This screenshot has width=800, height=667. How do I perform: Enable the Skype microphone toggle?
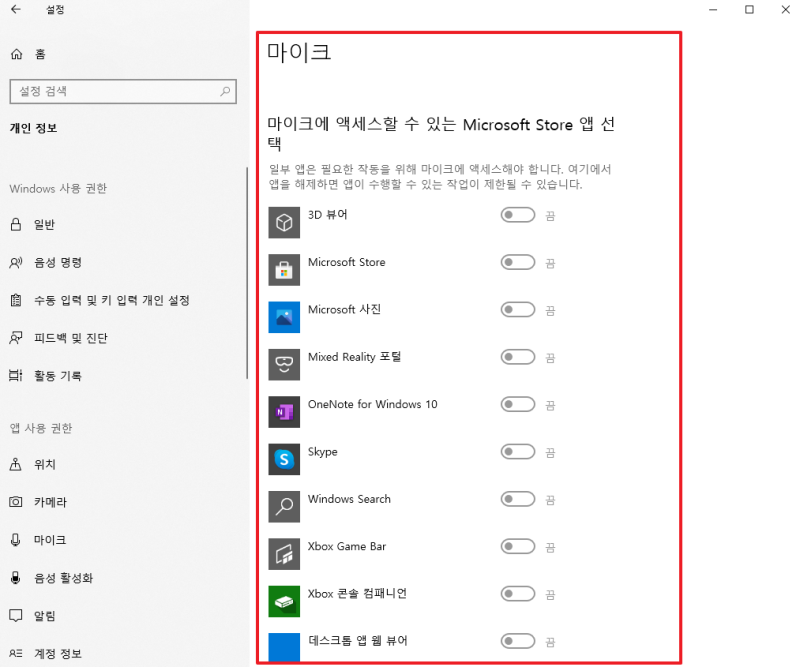tap(517, 452)
